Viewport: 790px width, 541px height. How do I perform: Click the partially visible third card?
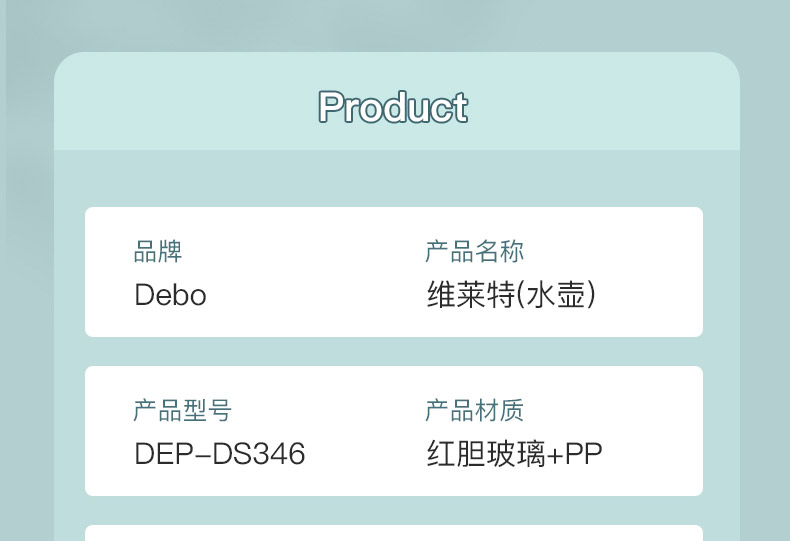[x=394, y=533]
